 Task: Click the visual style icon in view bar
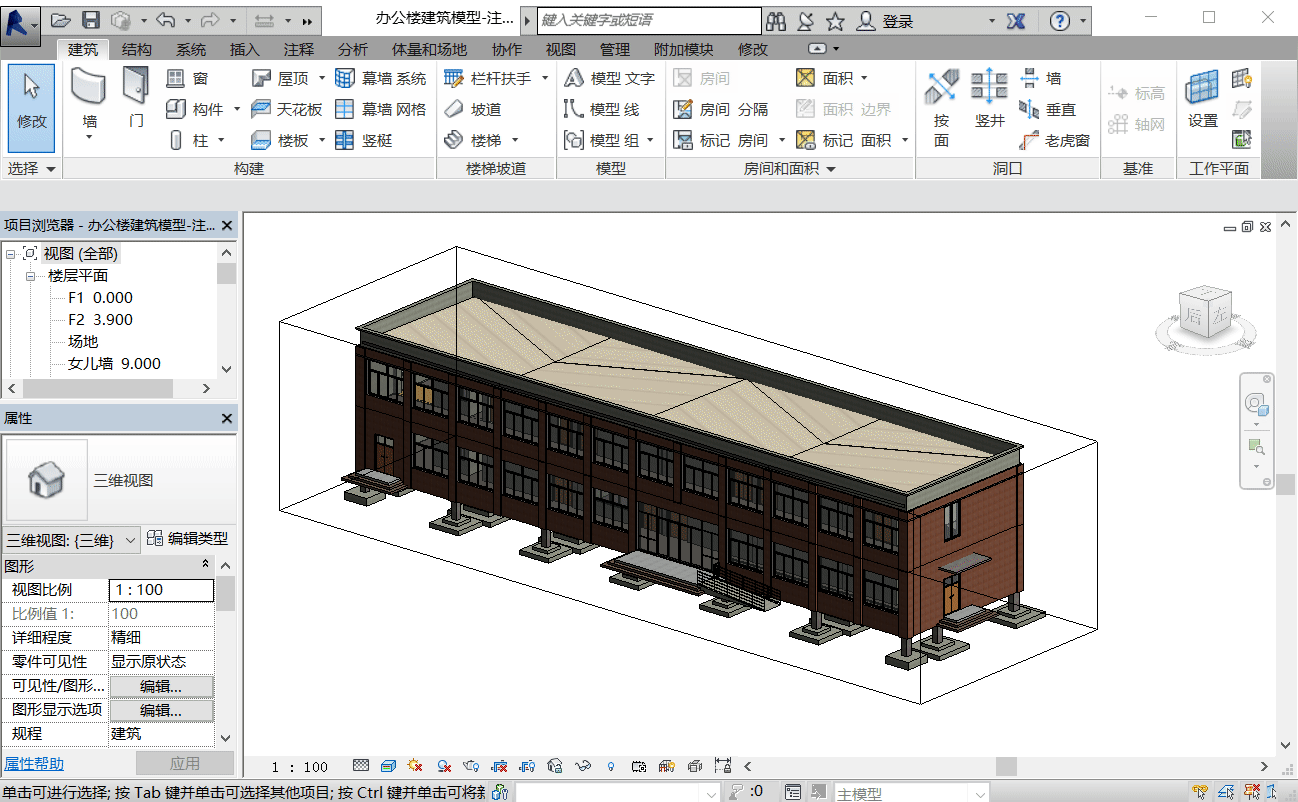pyautogui.click(x=388, y=767)
